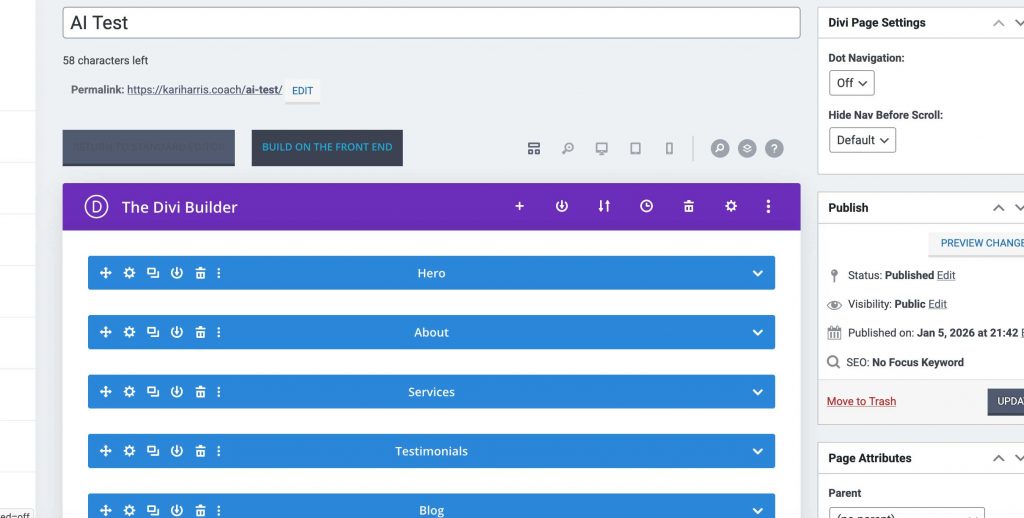Toggle power icon on Testimonials section
The image size is (1024, 518).
pyautogui.click(x=177, y=451)
